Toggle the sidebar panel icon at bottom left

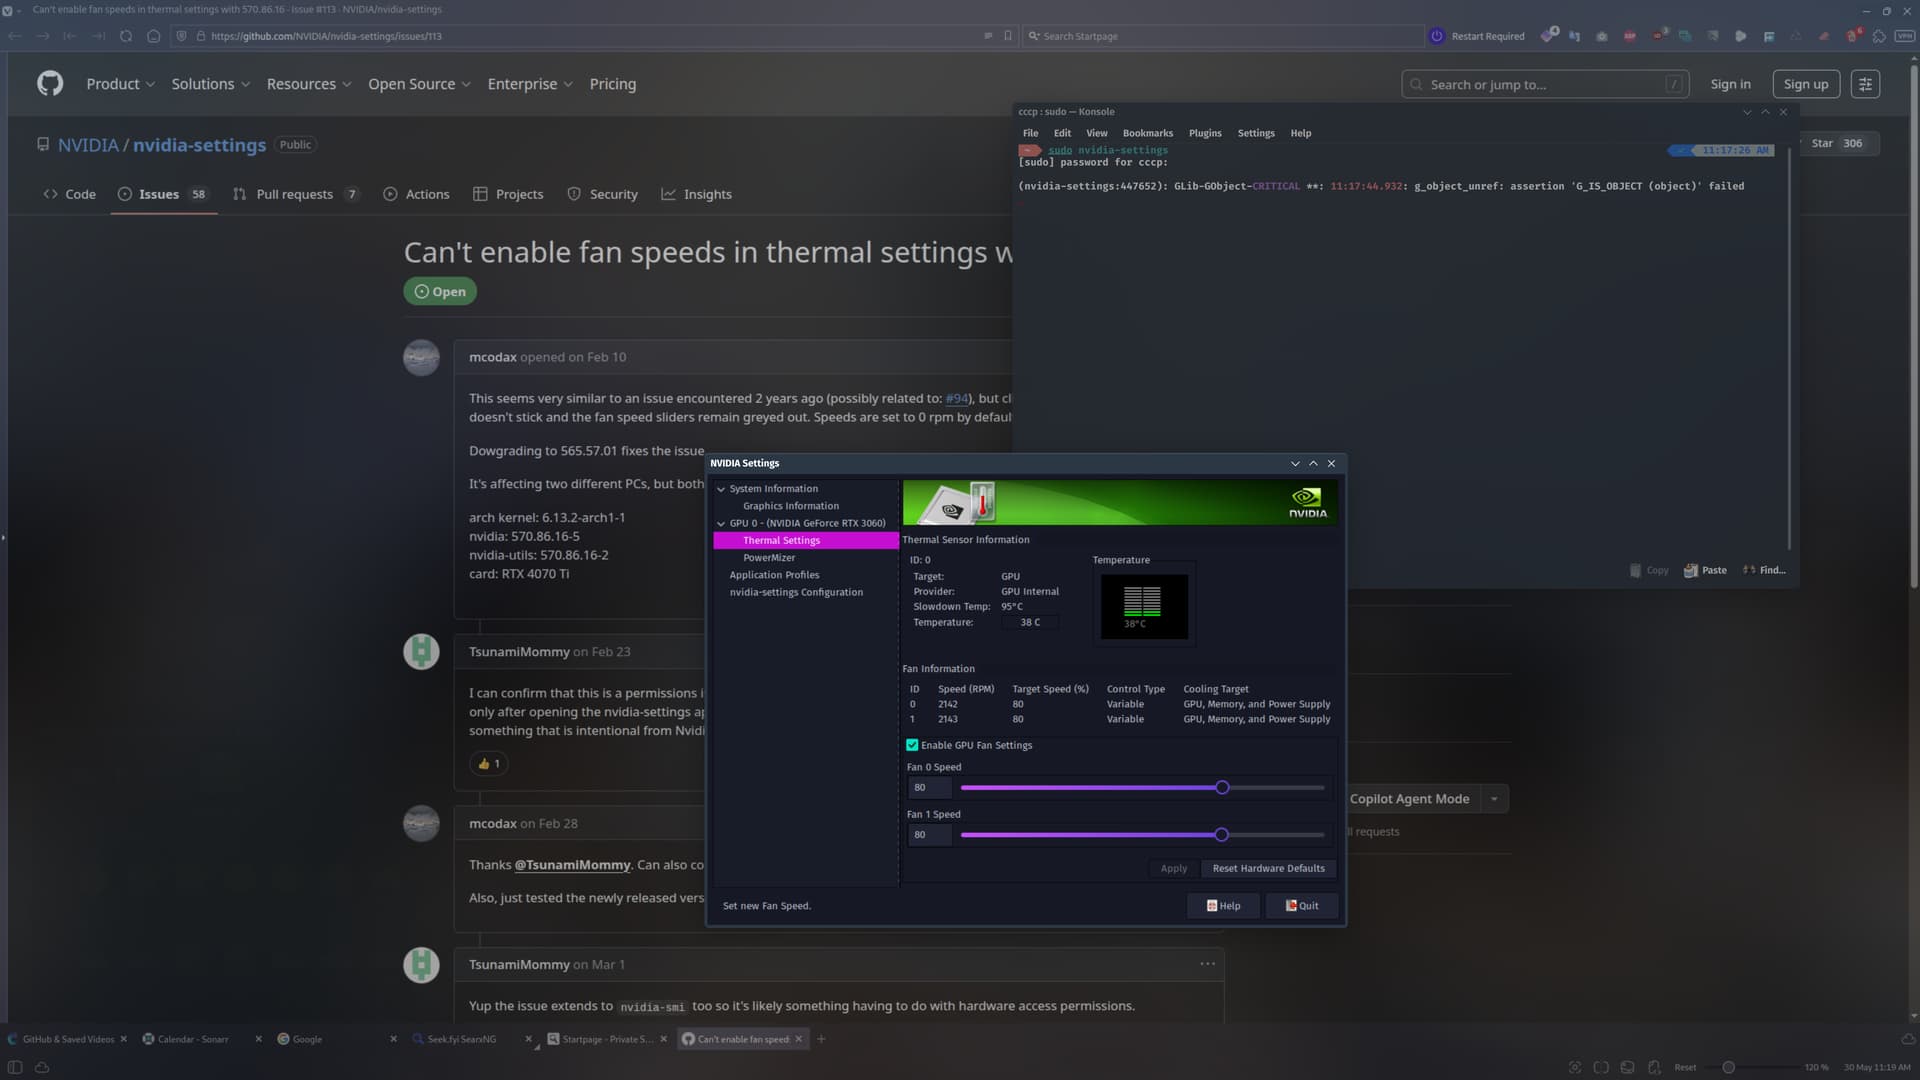[x=15, y=1067]
